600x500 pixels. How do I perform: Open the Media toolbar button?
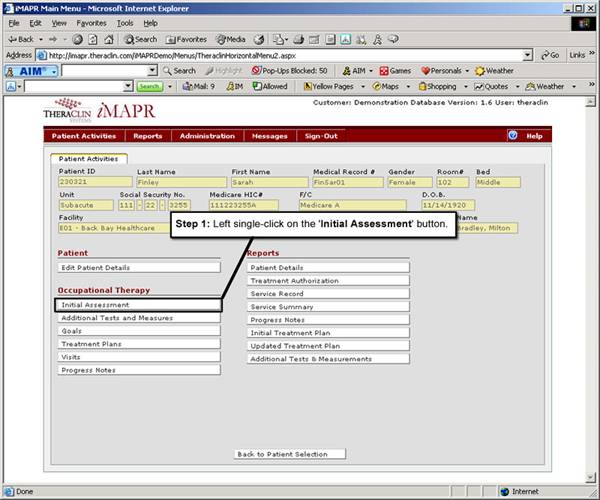coord(232,39)
